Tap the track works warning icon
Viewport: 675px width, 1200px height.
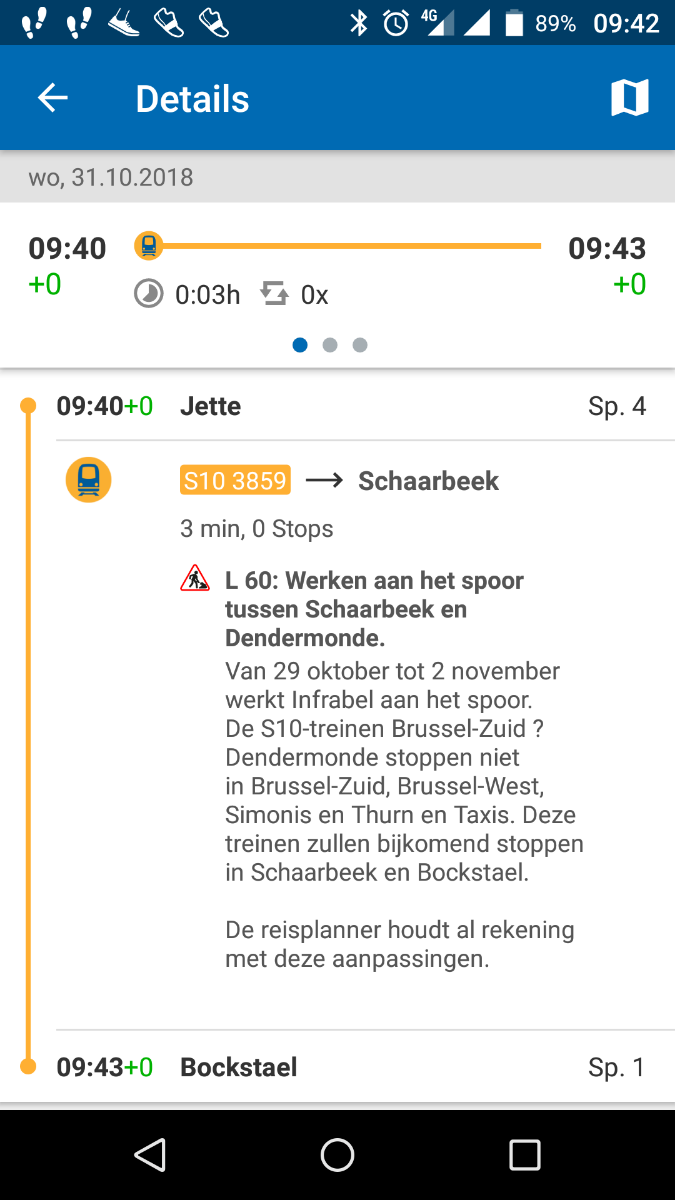tap(195, 579)
